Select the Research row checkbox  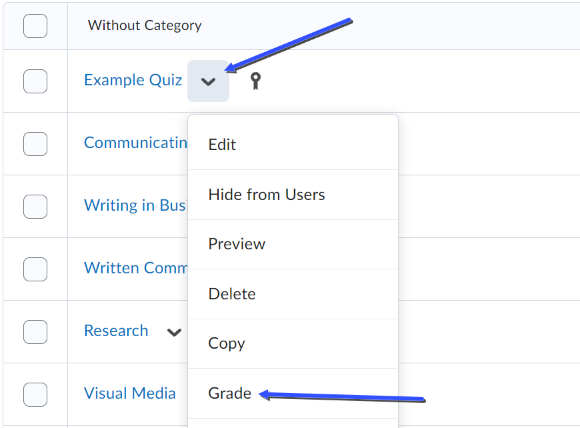[x=35, y=332]
